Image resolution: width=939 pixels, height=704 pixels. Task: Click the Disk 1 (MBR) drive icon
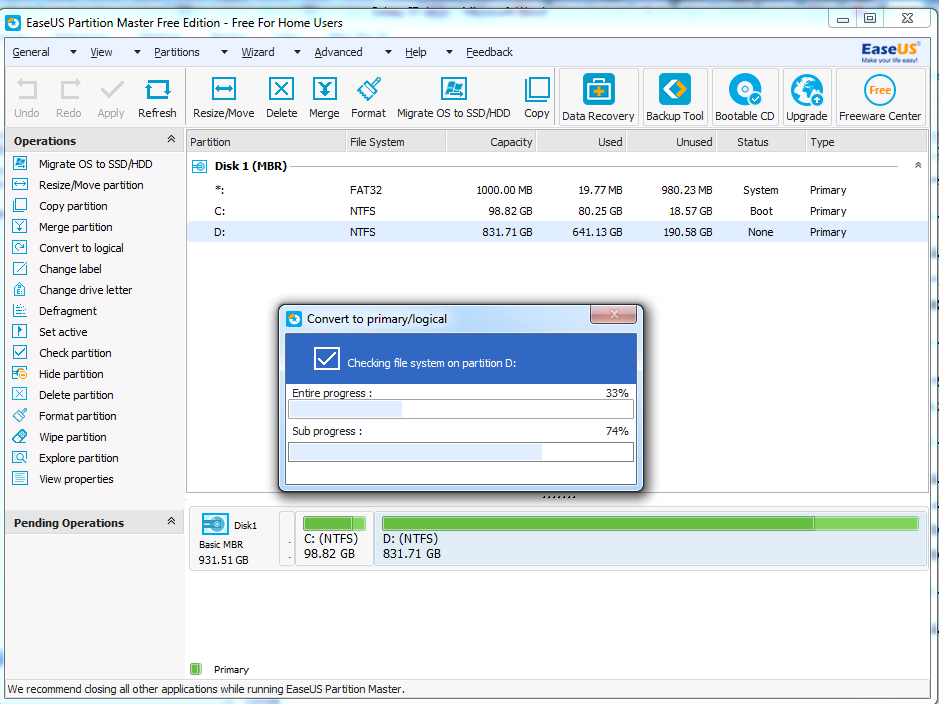[199, 166]
